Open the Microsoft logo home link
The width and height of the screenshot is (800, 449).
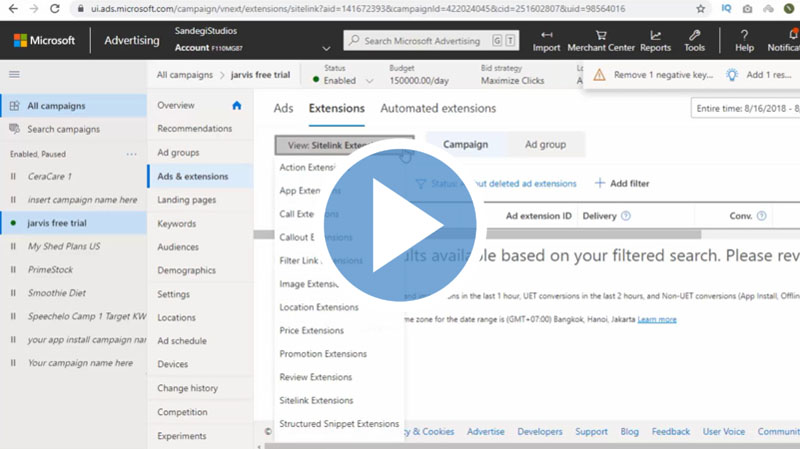click(x=44, y=40)
